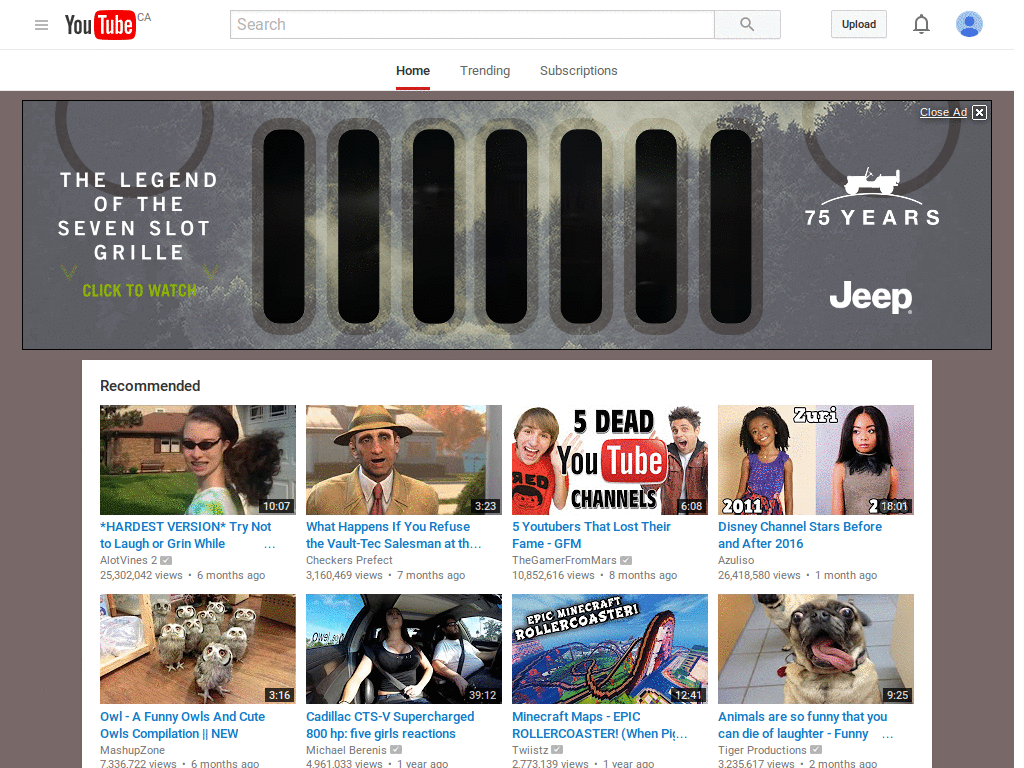Click the verified badge beside Michael Berenis
This screenshot has width=1024, height=768.
pyautogui.click(x=396, y=750)
